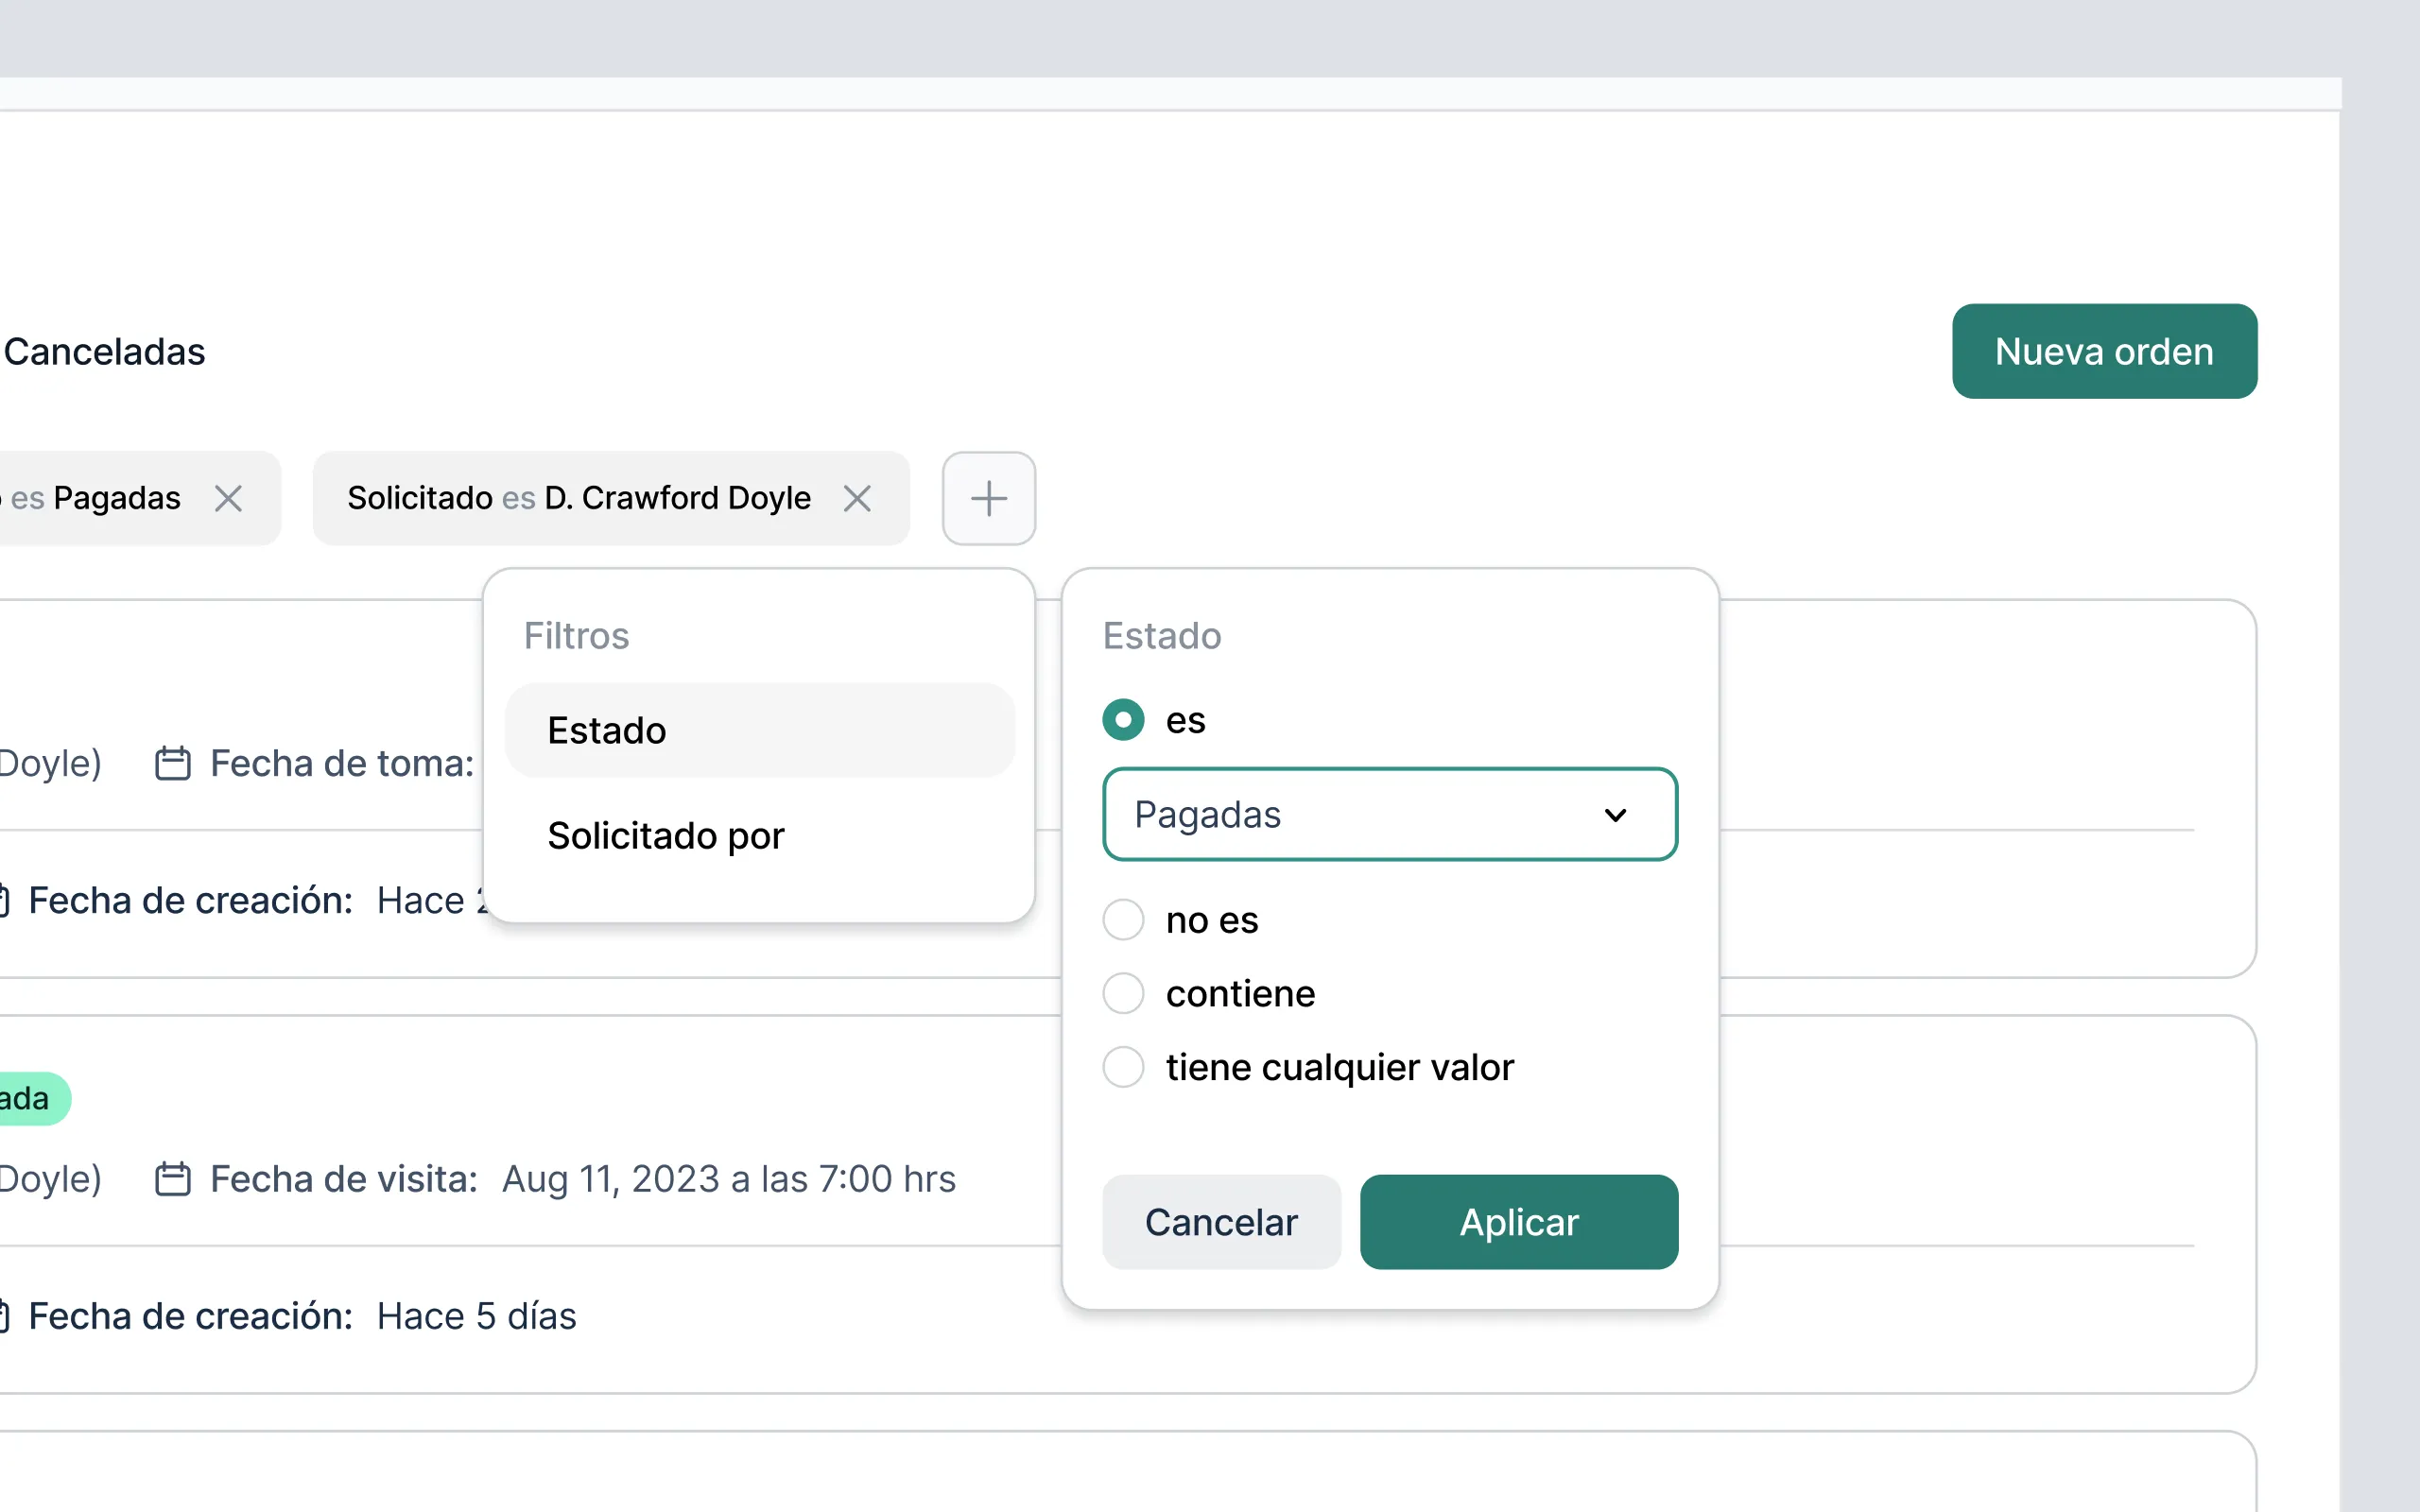Viewport: 2420px width, 1512px height.
Task: Select 'tiene cualquier valor' radio option
Action: tap(1123, 1067)
